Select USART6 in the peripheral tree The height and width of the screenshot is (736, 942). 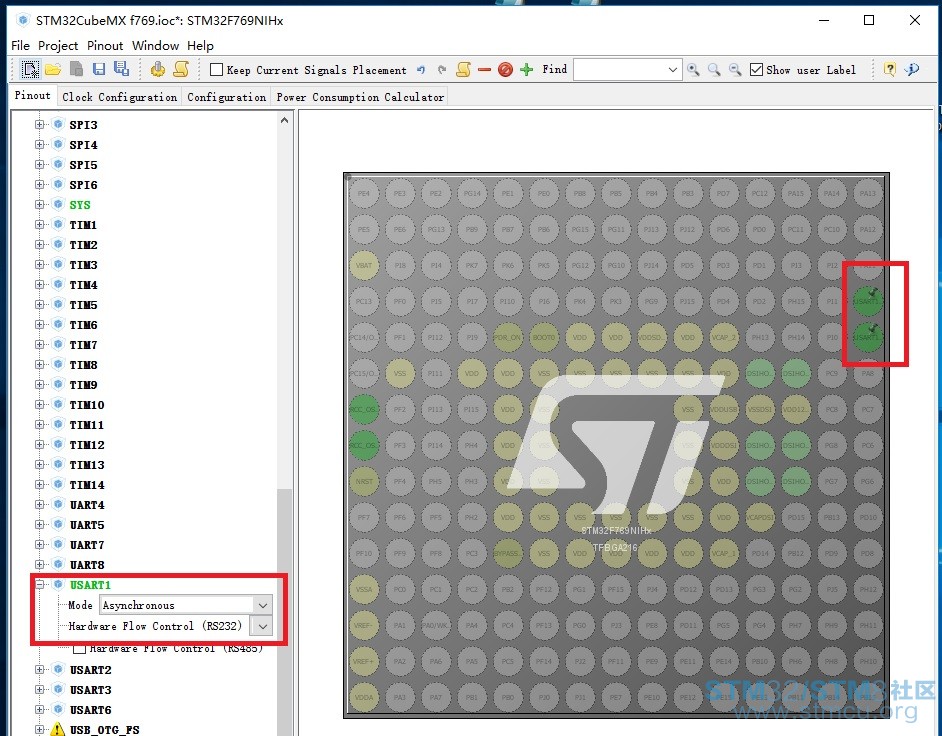90,710
